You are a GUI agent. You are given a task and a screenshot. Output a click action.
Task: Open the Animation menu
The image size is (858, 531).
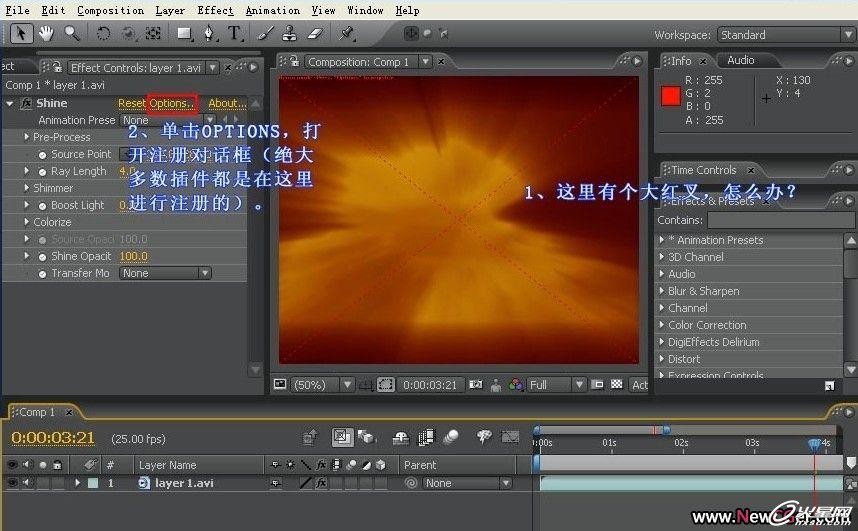(x=273, y=10)
